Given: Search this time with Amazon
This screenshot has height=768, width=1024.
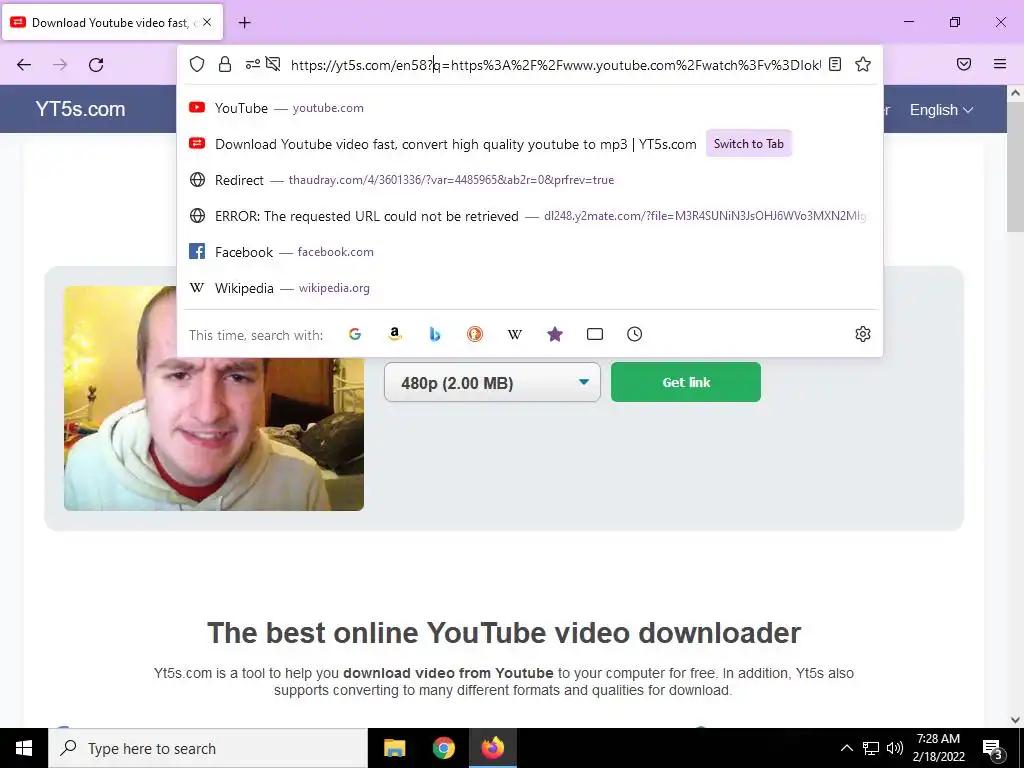Looking at the screenshot, I should click(394, 334).
